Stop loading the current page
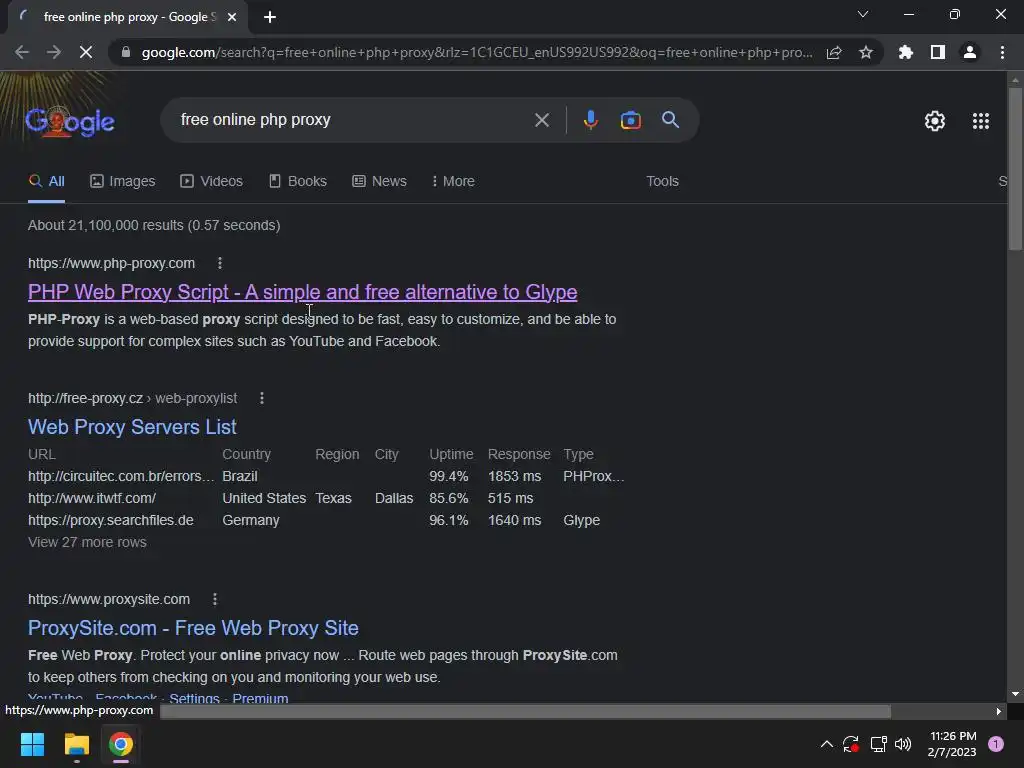 (x=86, y=52)
